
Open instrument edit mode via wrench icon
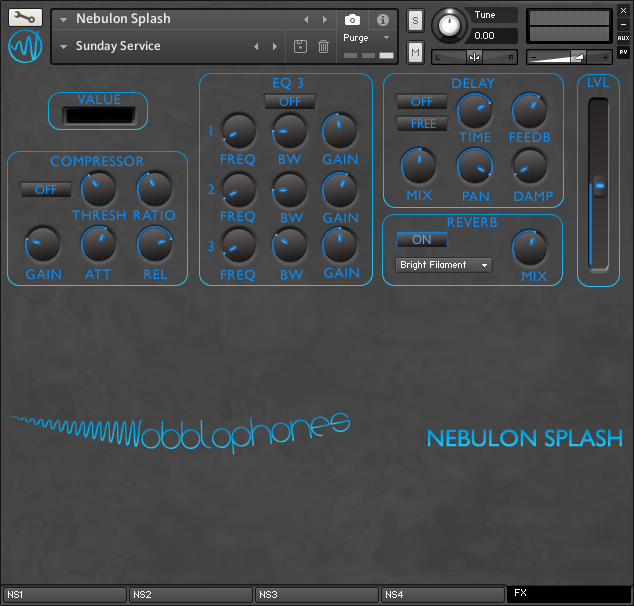(x=25, y=17)
